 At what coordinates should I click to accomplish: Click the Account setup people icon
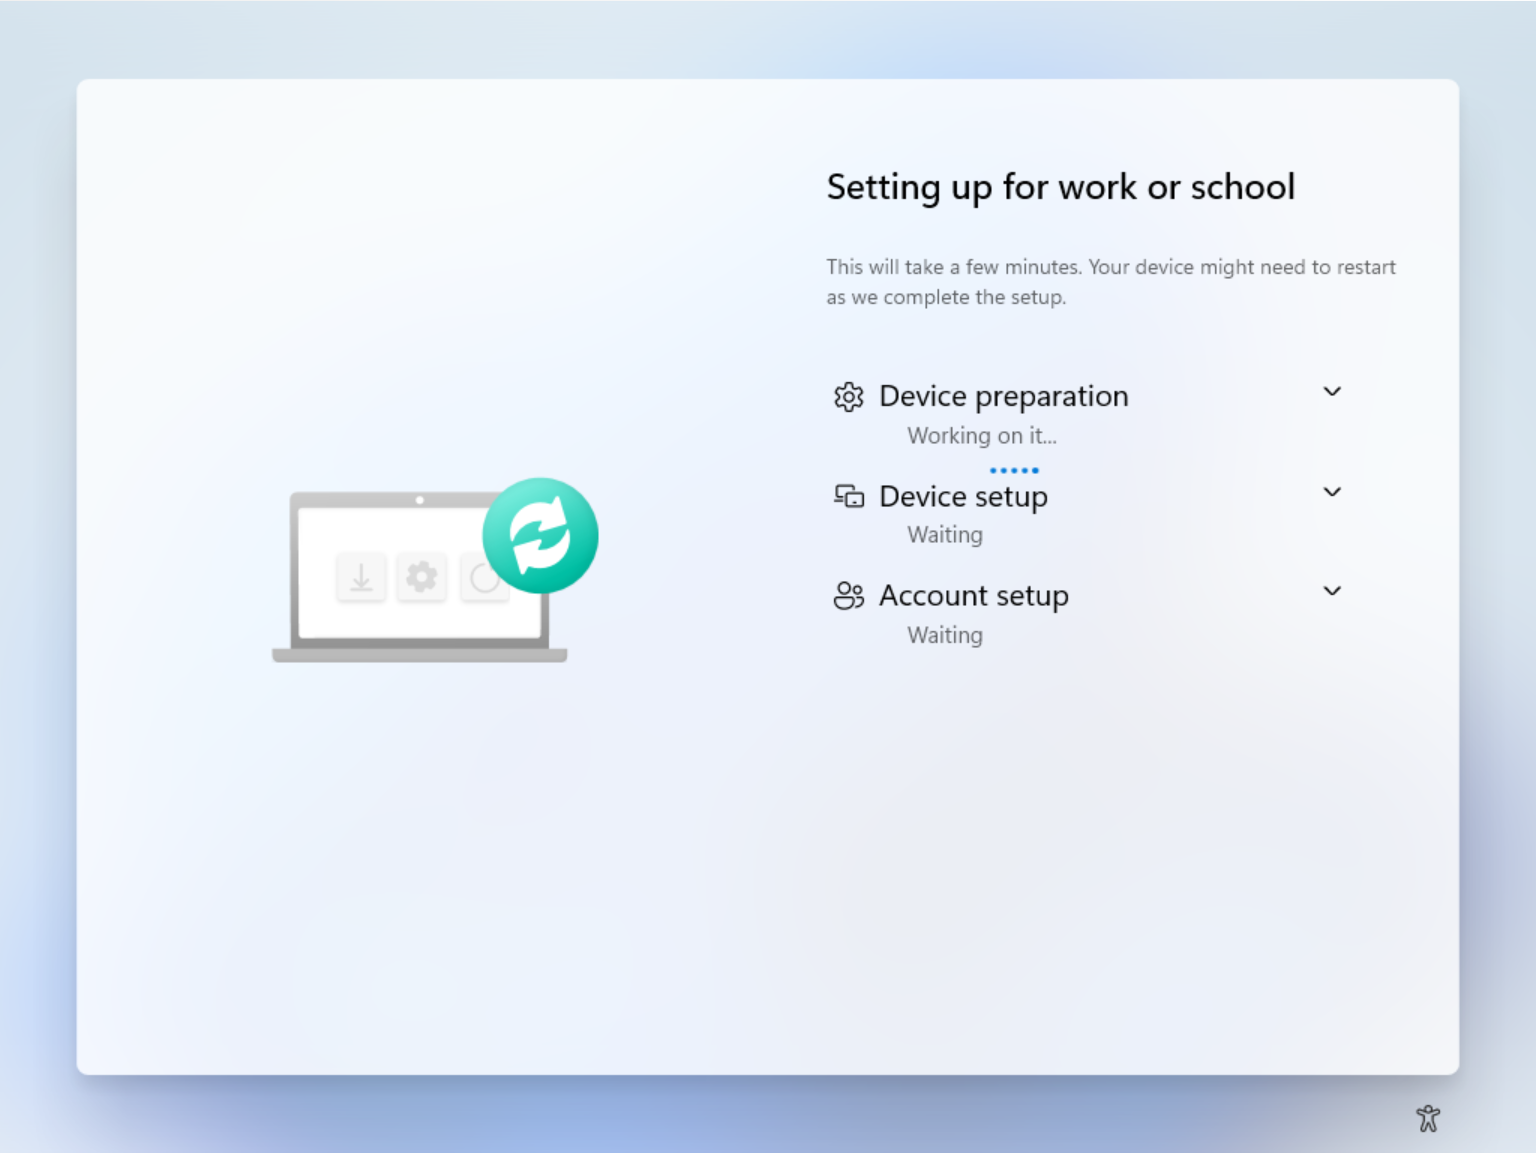coord(849,596)
